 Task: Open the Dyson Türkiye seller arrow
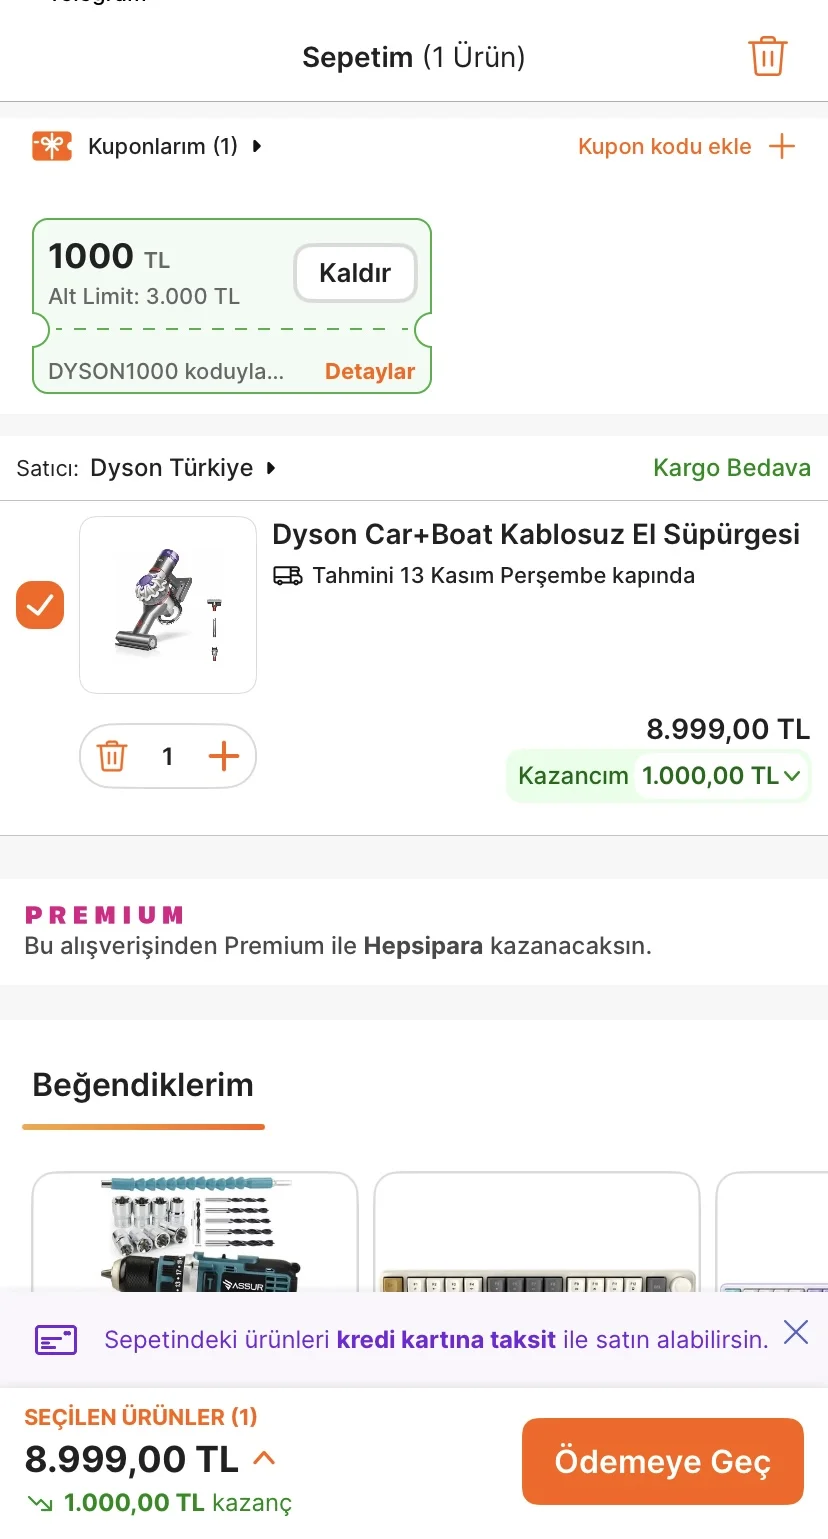coord(270,467)
